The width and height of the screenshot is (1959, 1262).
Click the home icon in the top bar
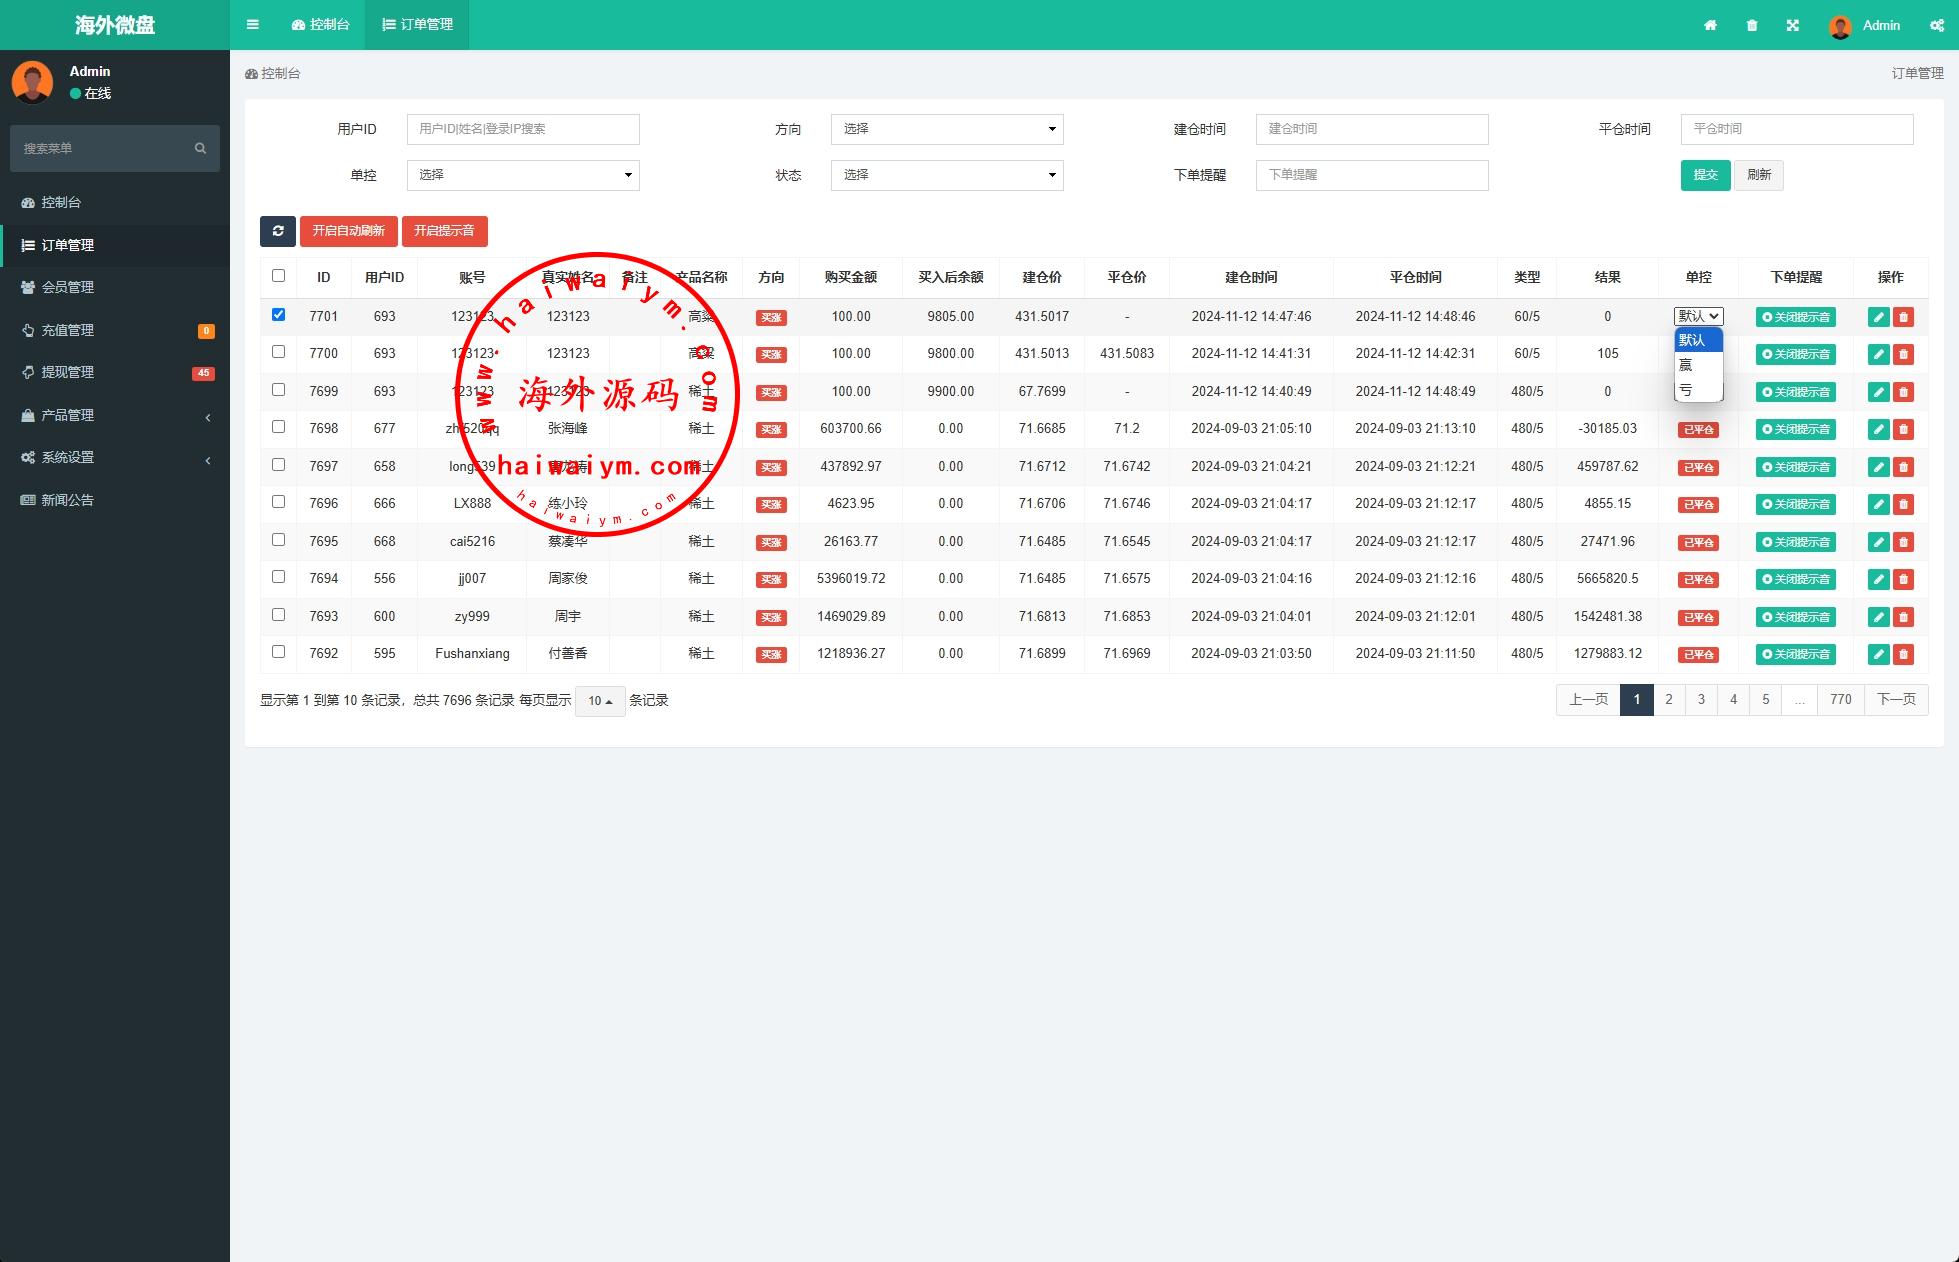[x=1710, y=25]
